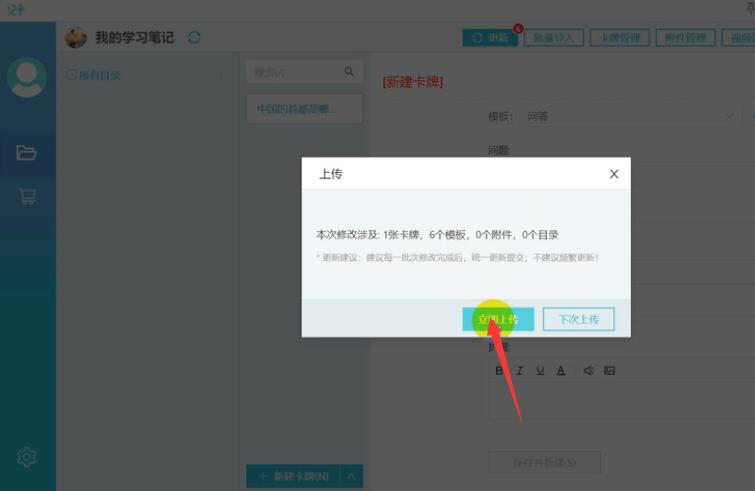Insert an image using the picture icon

pyautogui.click(x=610, y=370)
